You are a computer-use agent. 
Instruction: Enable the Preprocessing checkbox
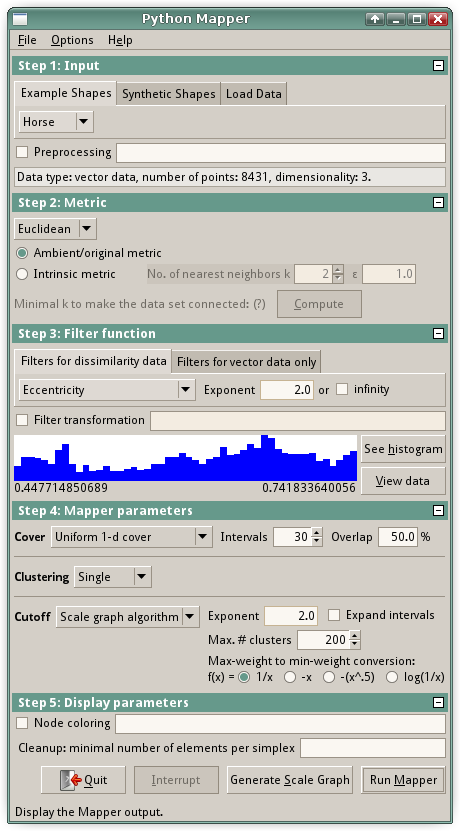pyautogui.click(x=22, y=152)
